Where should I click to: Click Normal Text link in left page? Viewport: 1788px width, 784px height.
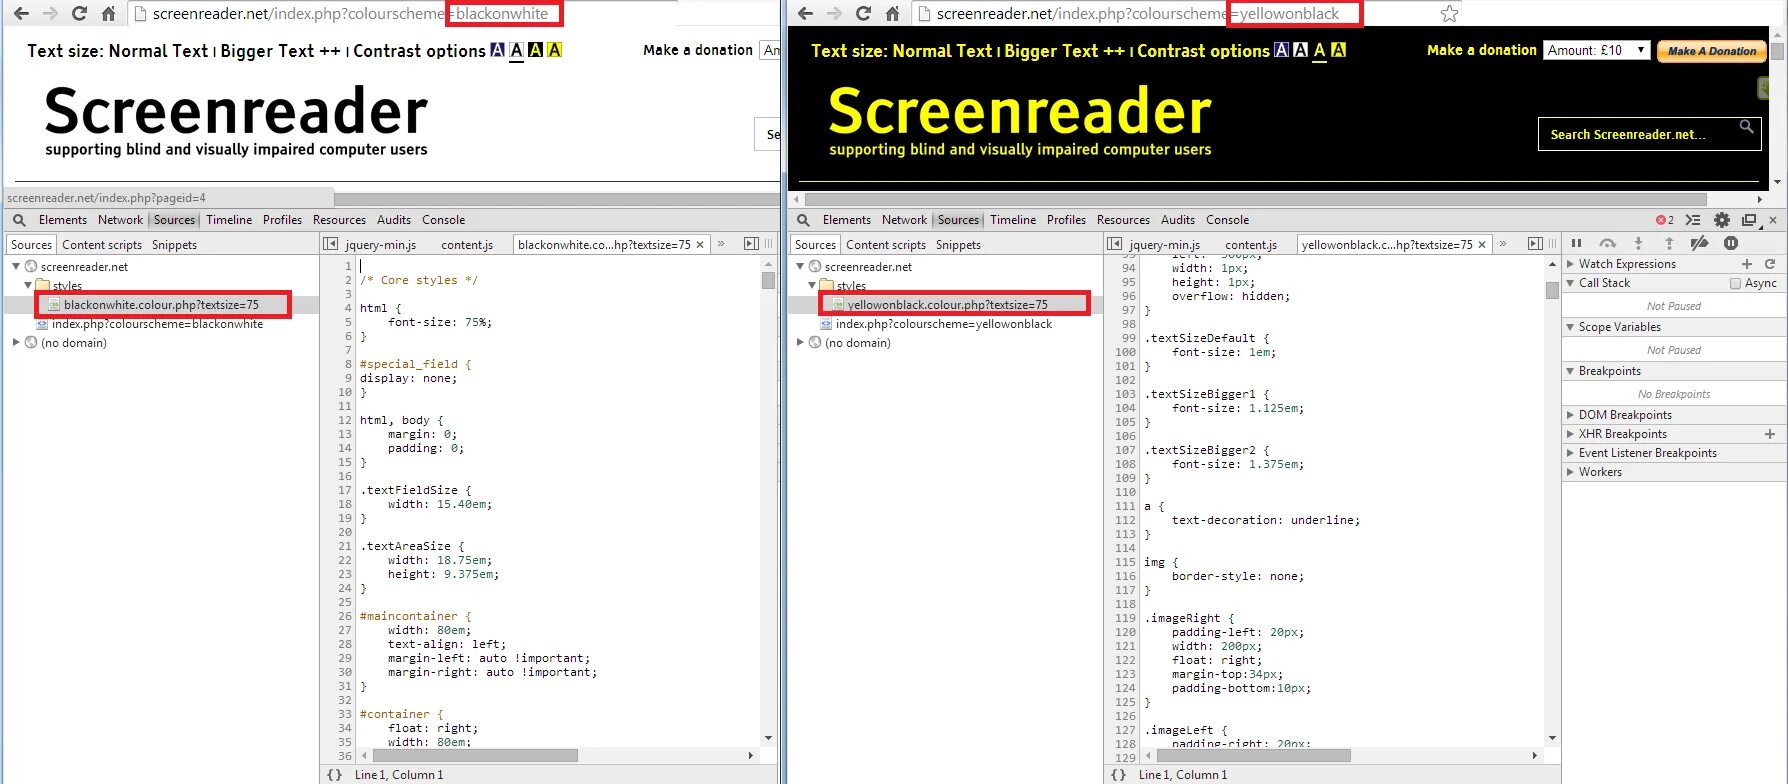[158, 51]
